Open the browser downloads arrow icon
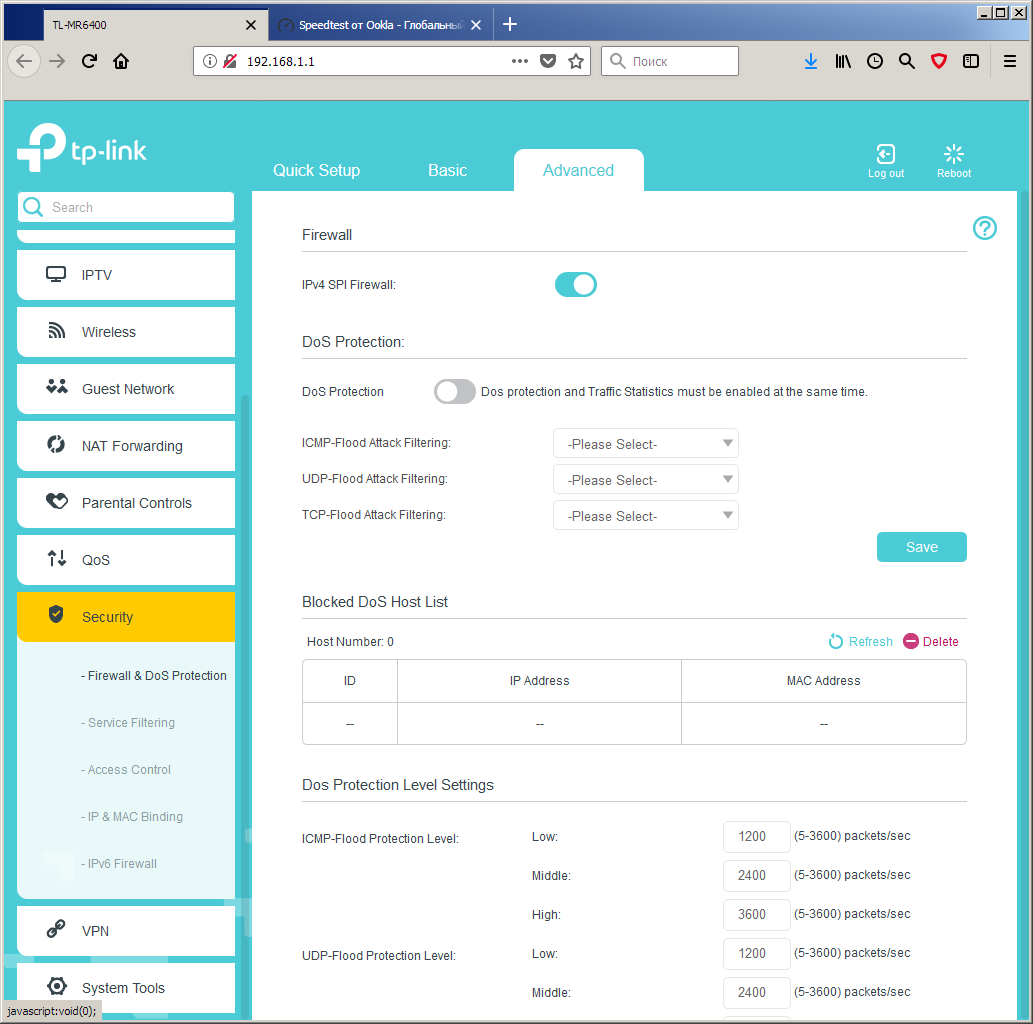 click(x=810, y=61)
